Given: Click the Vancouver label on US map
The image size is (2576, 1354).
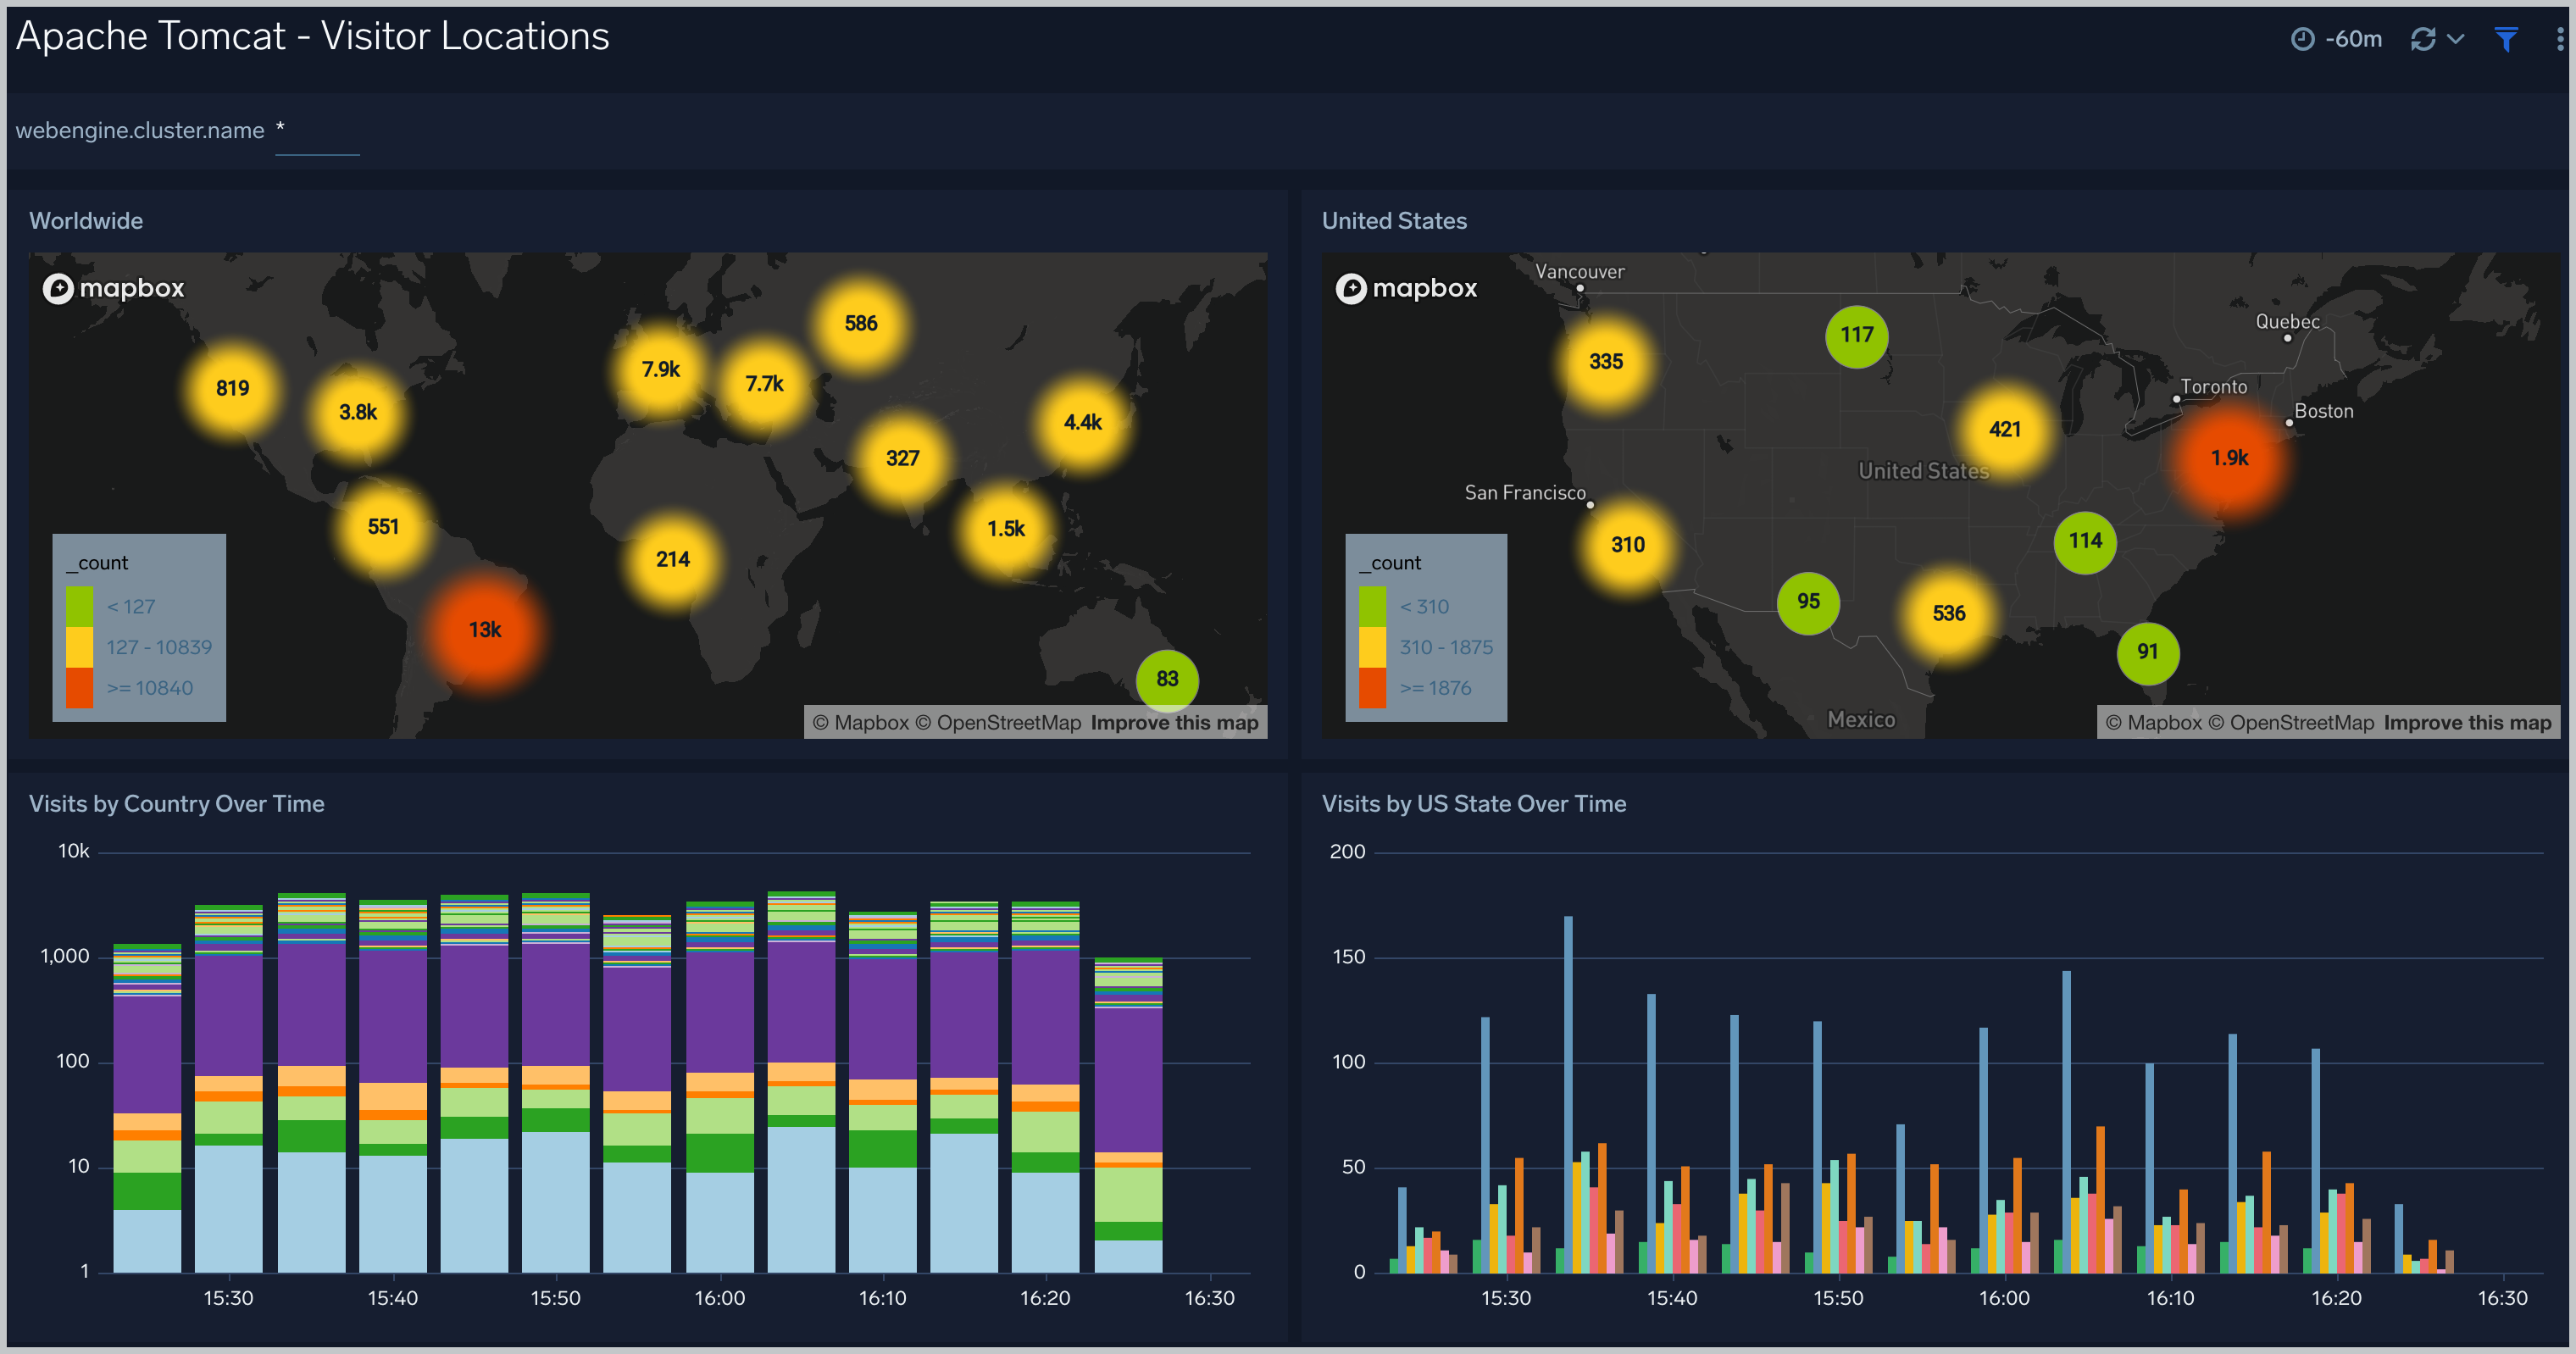Looking at the screenshot, I should click(1580, 272).
